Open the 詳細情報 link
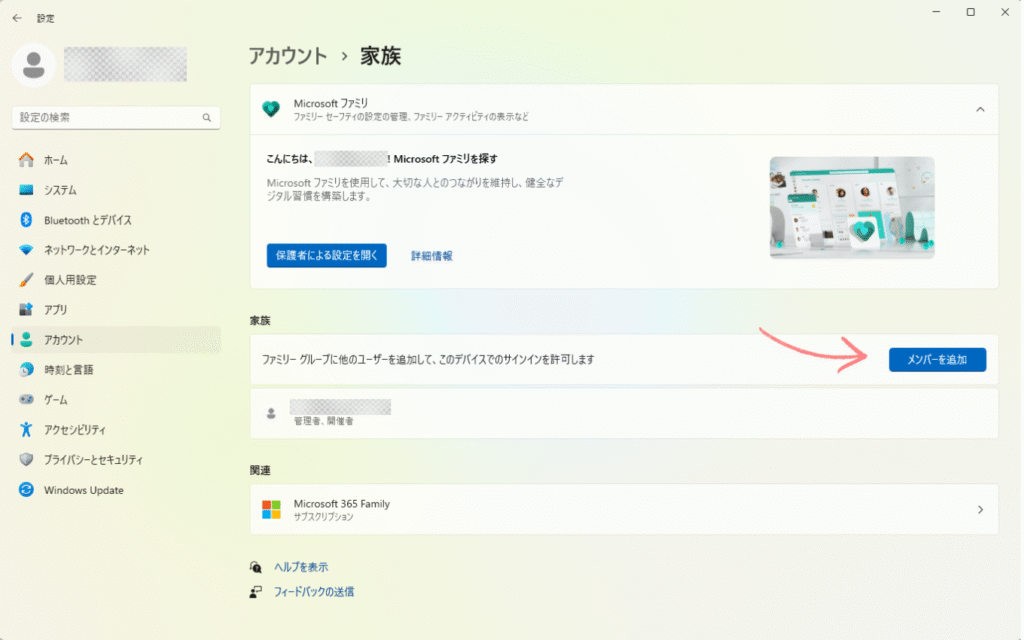Screen dimensions: 1024x640 pos(432,256)
